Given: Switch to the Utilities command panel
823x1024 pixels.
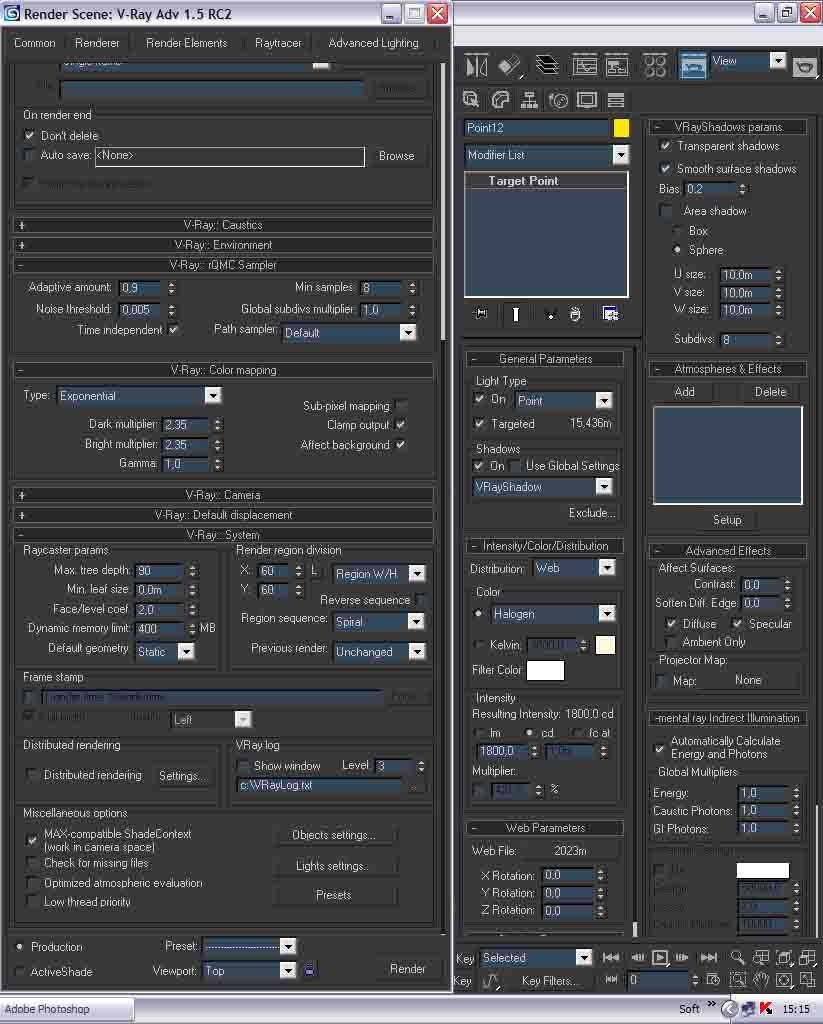Looking at the screenshot, I should coord(615,99).
